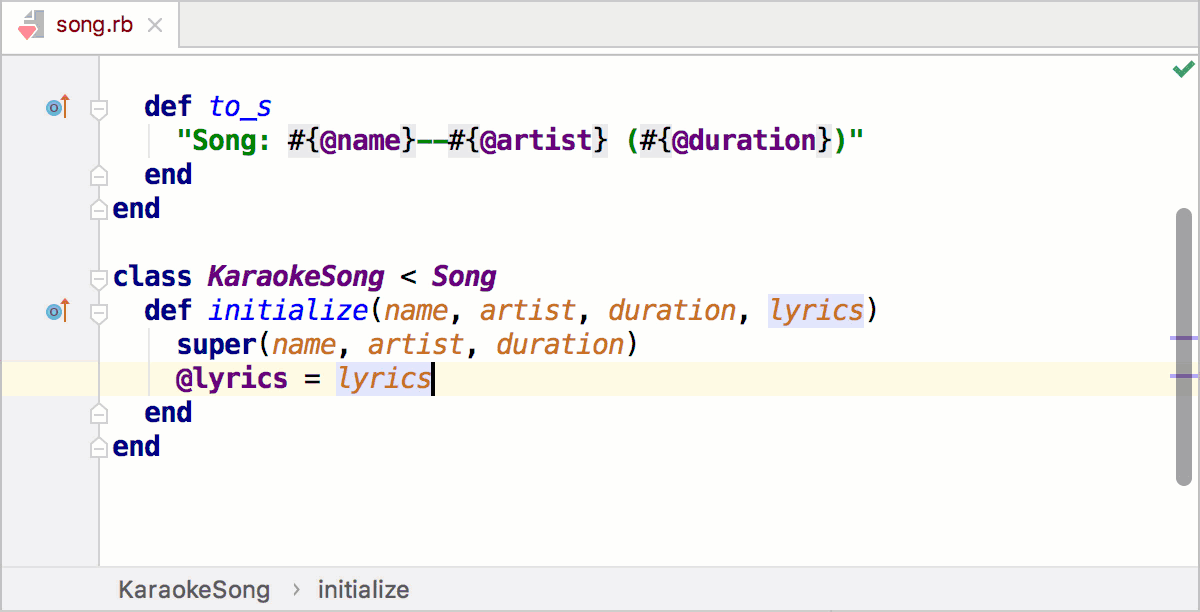Collapse the to_s method using its fold arrow

97,111
